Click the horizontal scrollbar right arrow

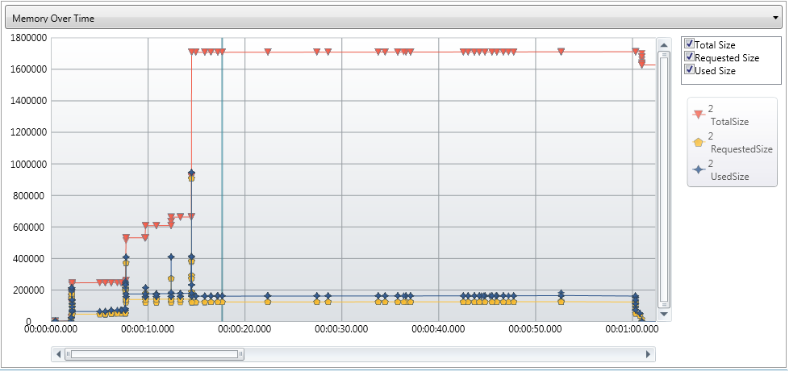coord(648,354)
